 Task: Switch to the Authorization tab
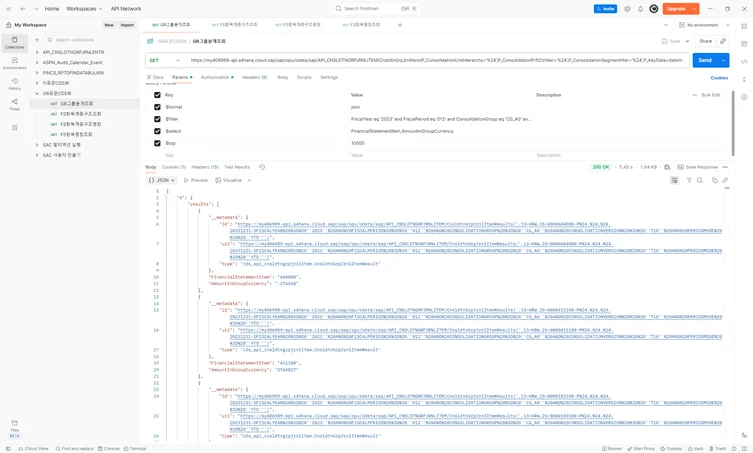[x=215, y=77]
